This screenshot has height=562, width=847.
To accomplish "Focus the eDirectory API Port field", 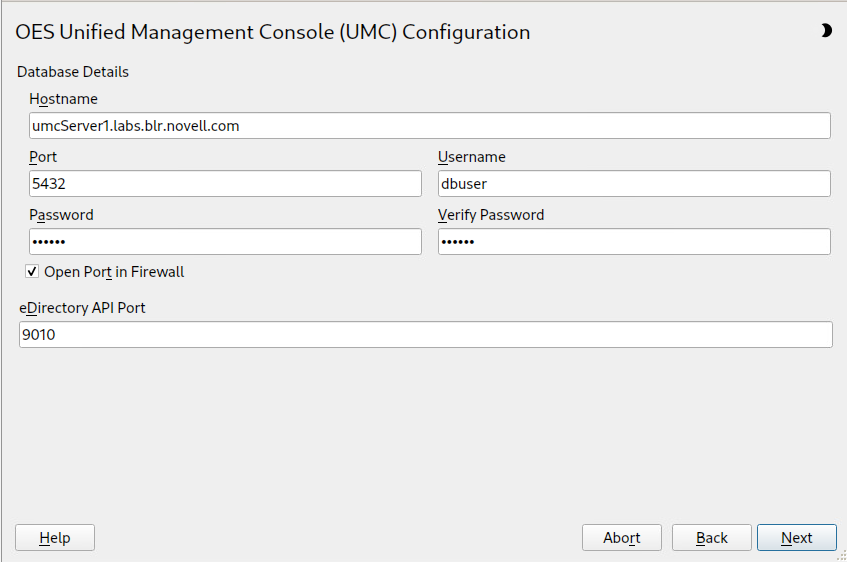I will coord(425,335).
